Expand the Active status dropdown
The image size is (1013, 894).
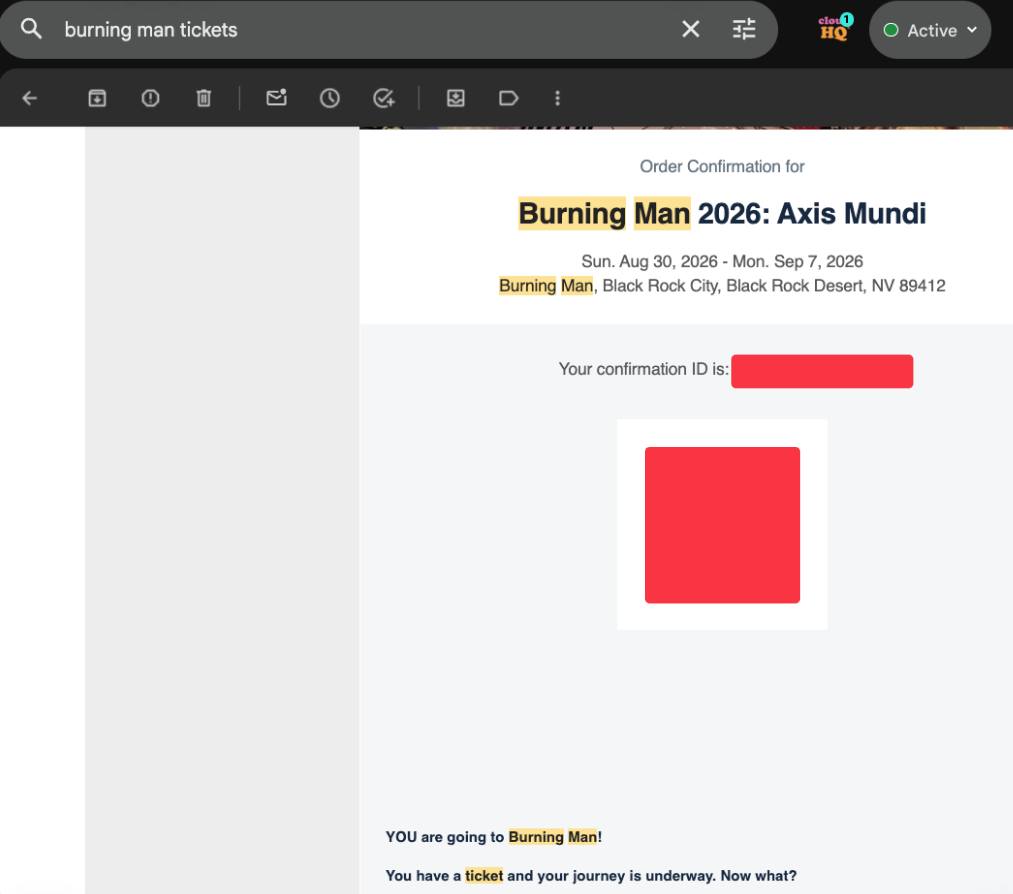(x=930, y=30)
